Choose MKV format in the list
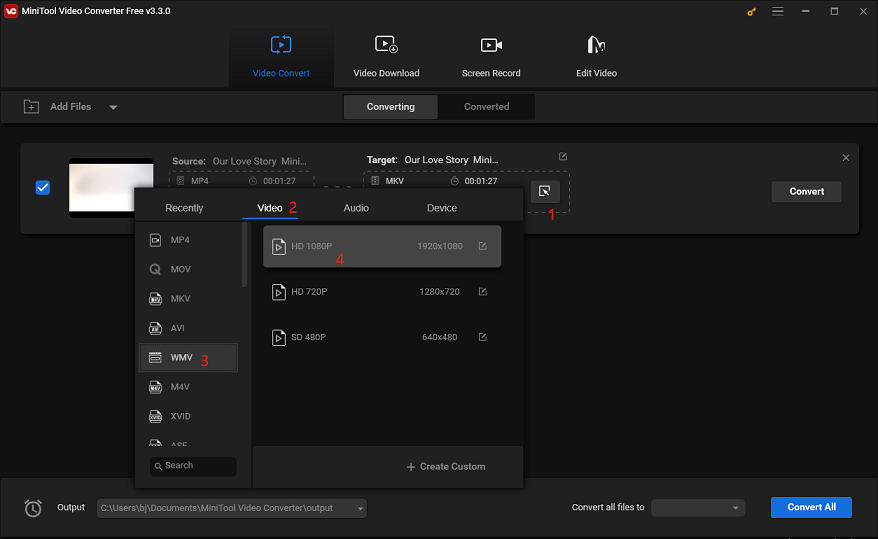878x539 pixels. tap(189, 299)
